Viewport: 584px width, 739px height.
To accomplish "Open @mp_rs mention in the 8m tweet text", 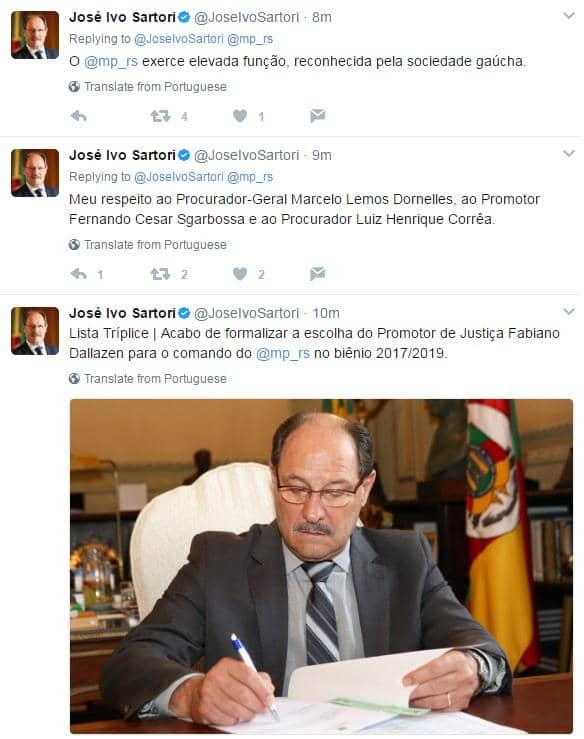I will [x=111, y=62].
